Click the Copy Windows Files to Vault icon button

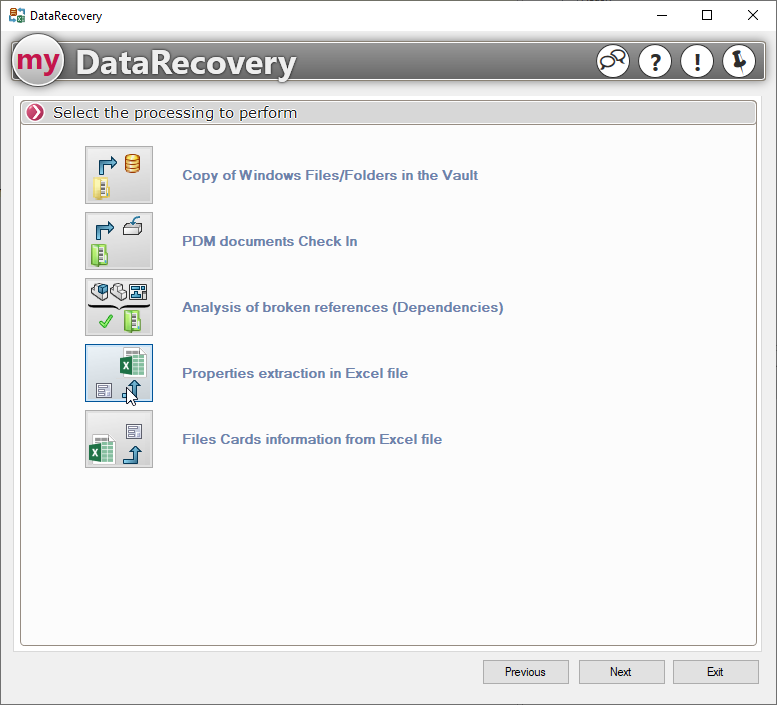click(119, 175)
